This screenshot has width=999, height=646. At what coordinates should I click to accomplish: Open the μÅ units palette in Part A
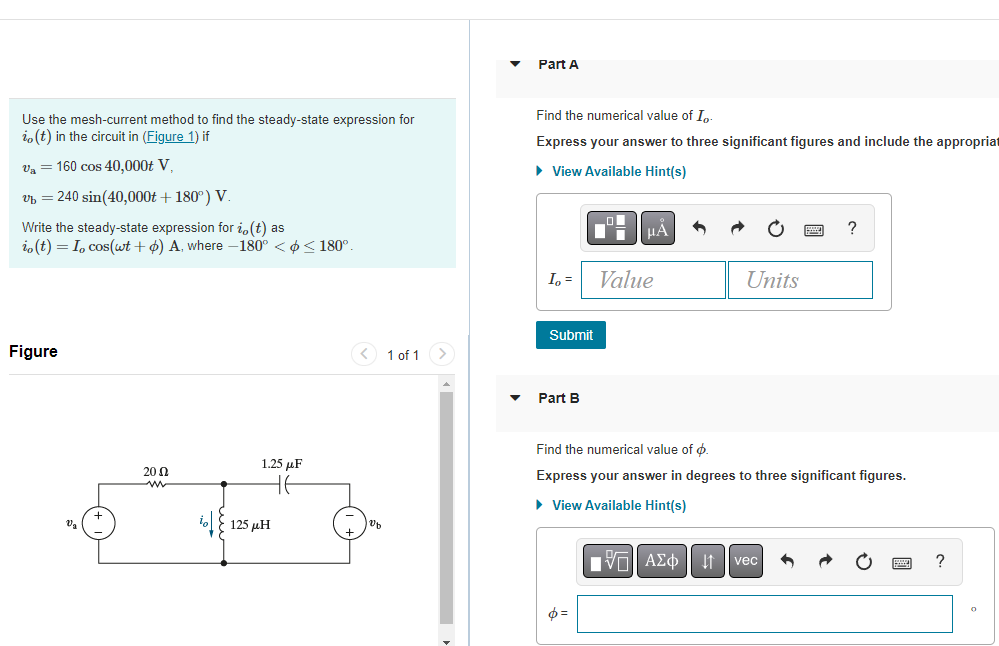[655, 228]
